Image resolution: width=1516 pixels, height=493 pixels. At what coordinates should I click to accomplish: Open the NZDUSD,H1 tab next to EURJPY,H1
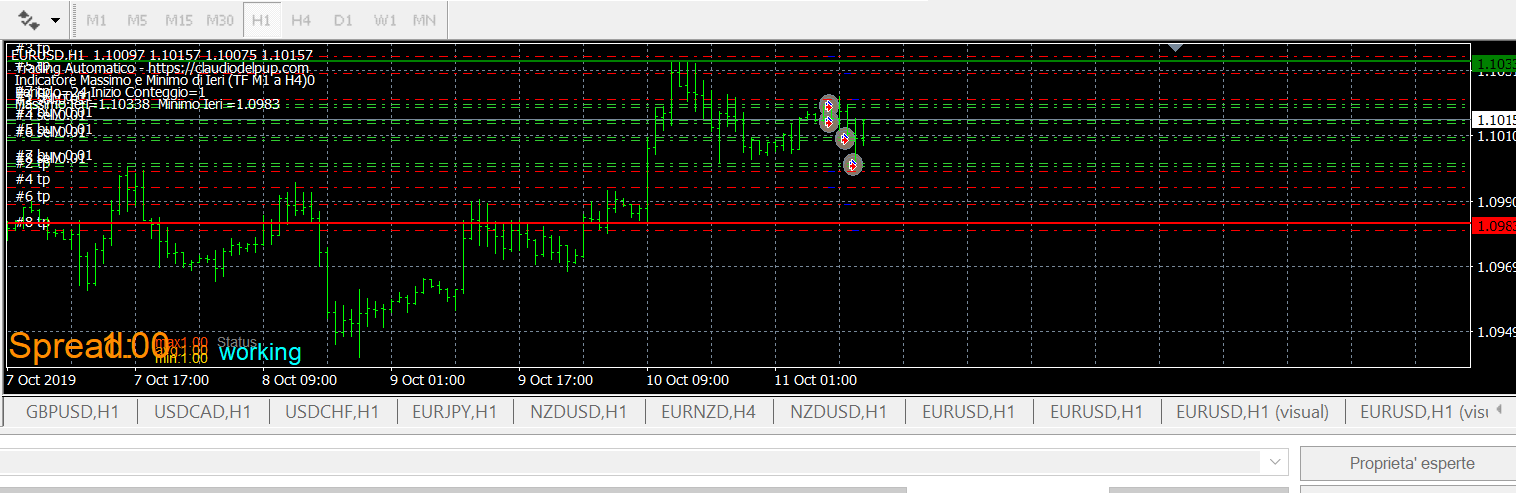click(x=580, y=411)
